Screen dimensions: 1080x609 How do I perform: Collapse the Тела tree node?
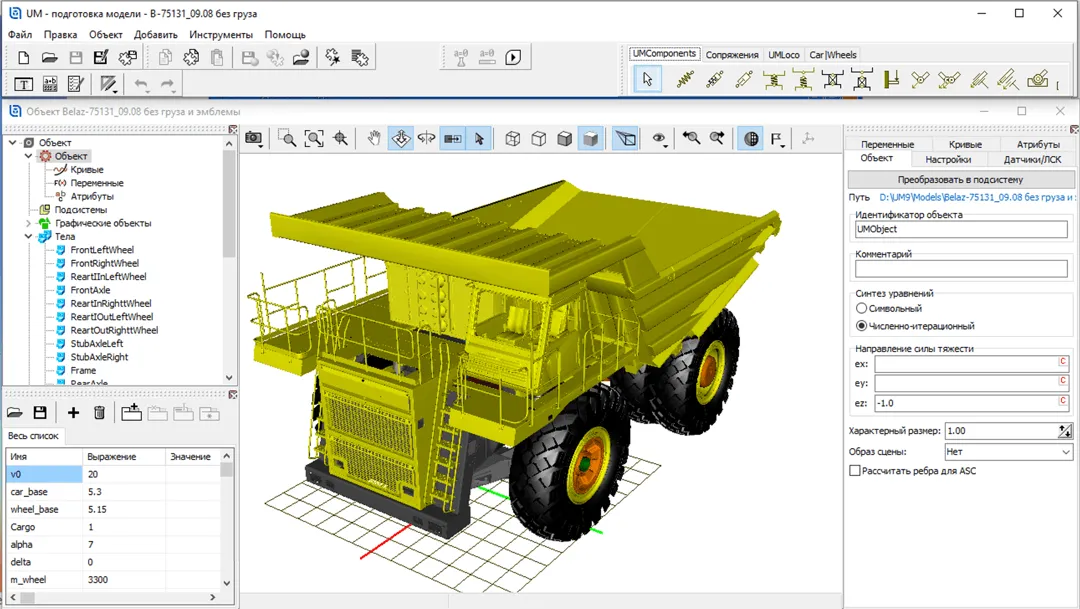28,236
